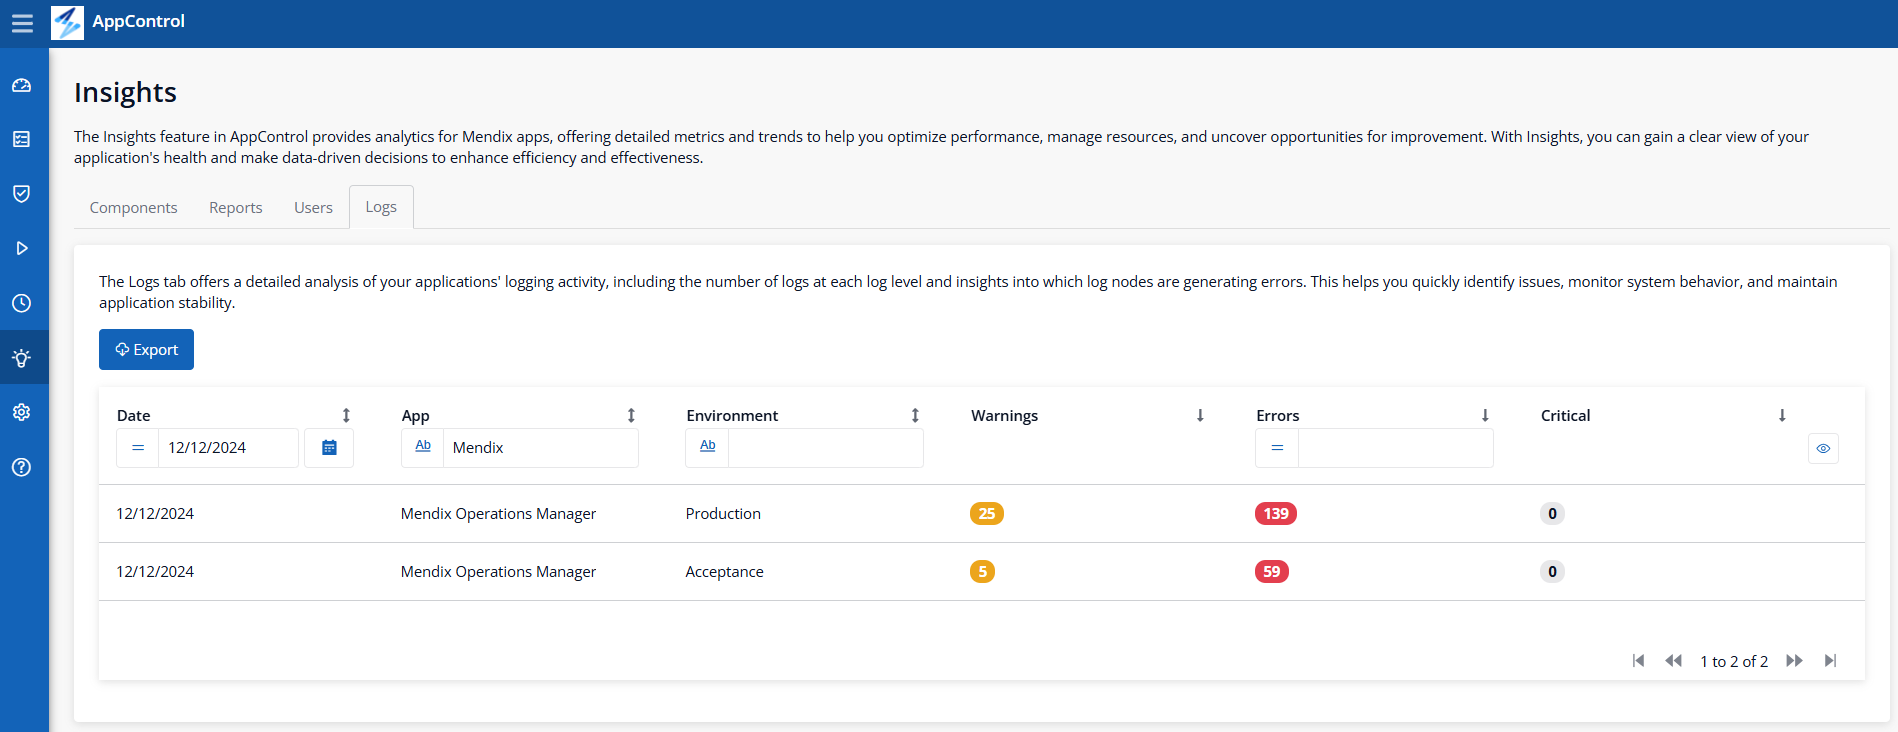The width and height of the screenshot is (1898, 732).
Task: Sort by the Errors column arrow
Action: [x=1485, y=415]
